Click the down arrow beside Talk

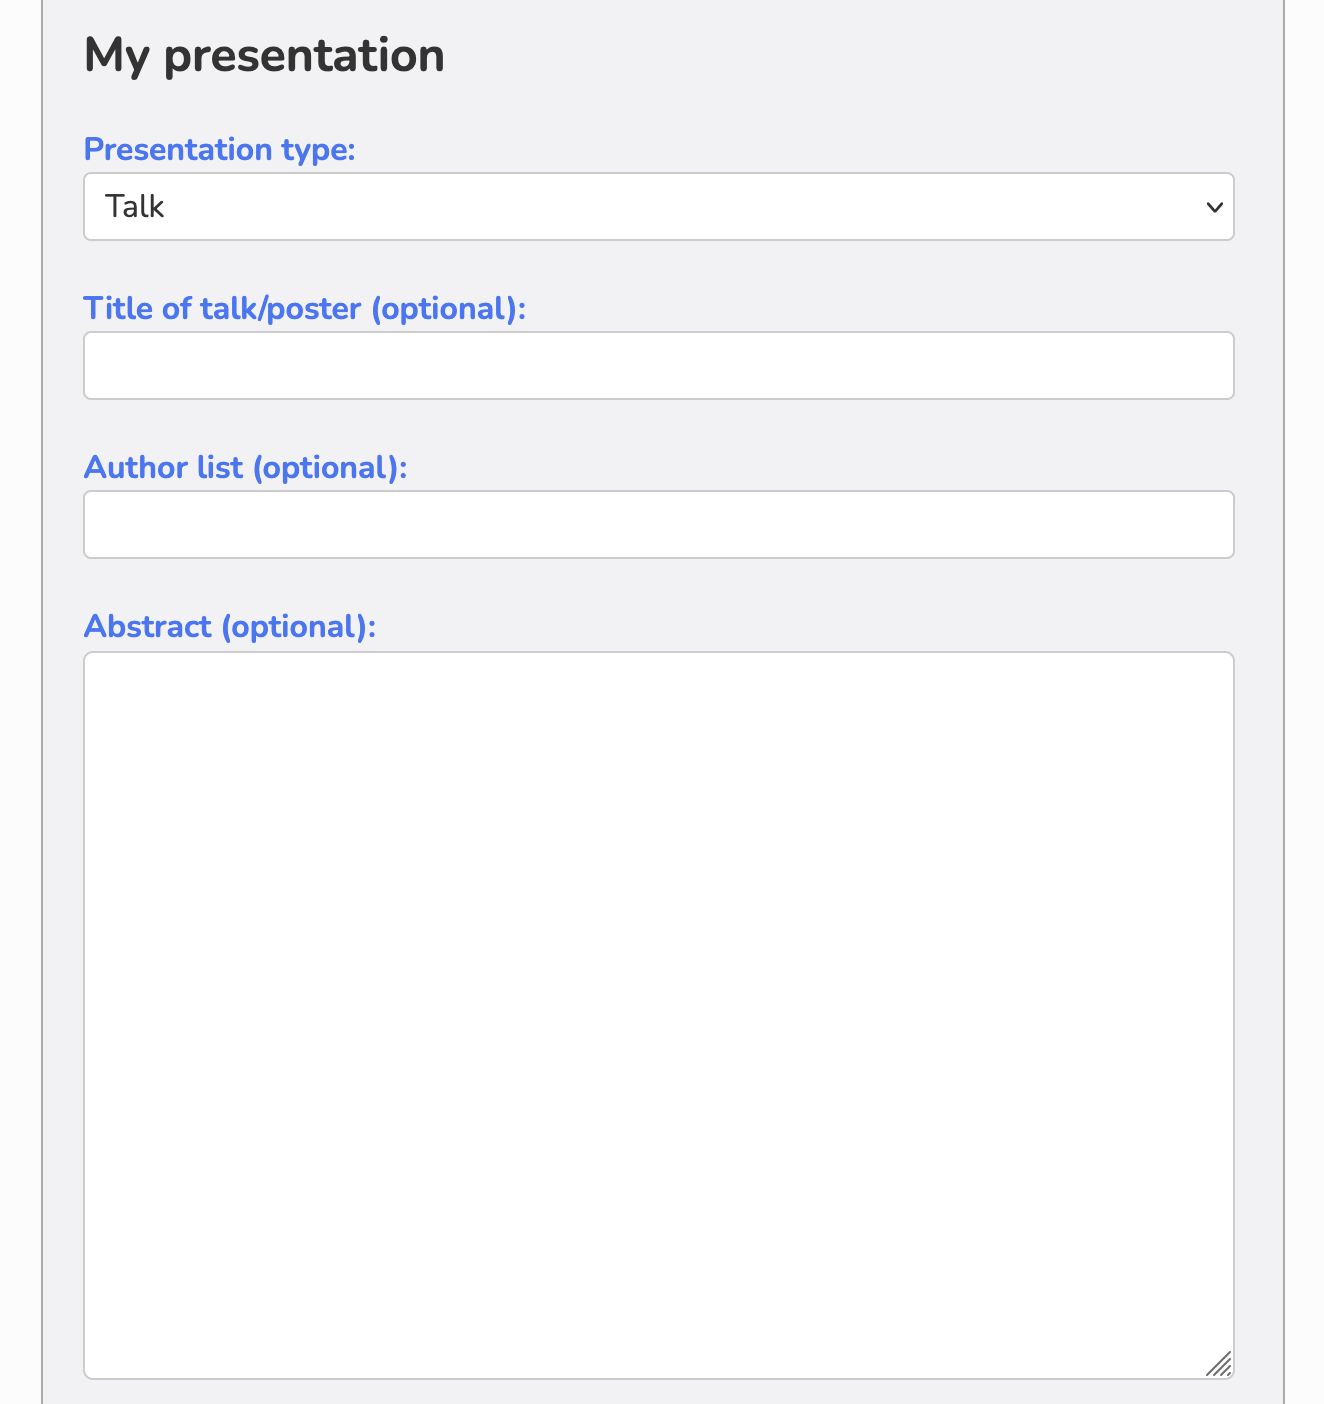[1215, 208]
